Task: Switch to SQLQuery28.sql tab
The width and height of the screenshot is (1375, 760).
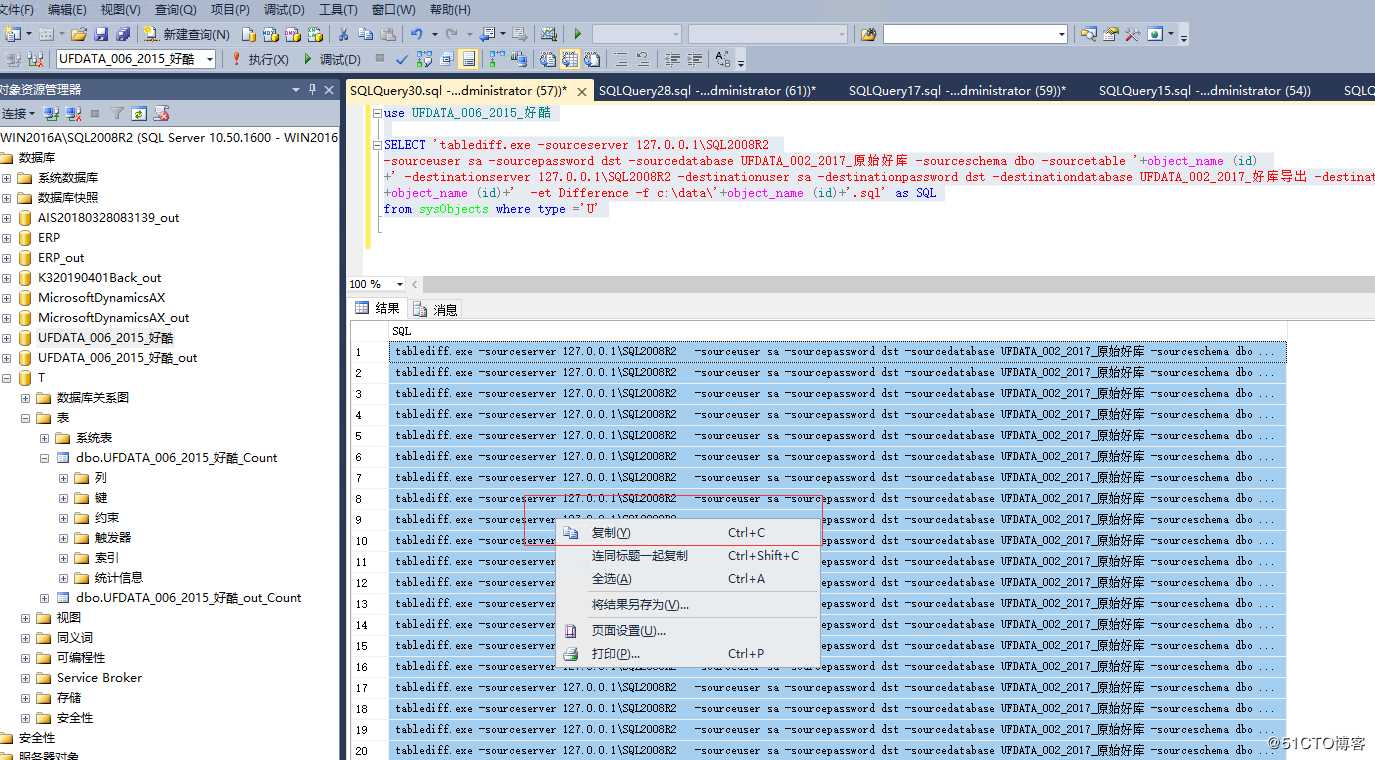Action: (707, 90)
